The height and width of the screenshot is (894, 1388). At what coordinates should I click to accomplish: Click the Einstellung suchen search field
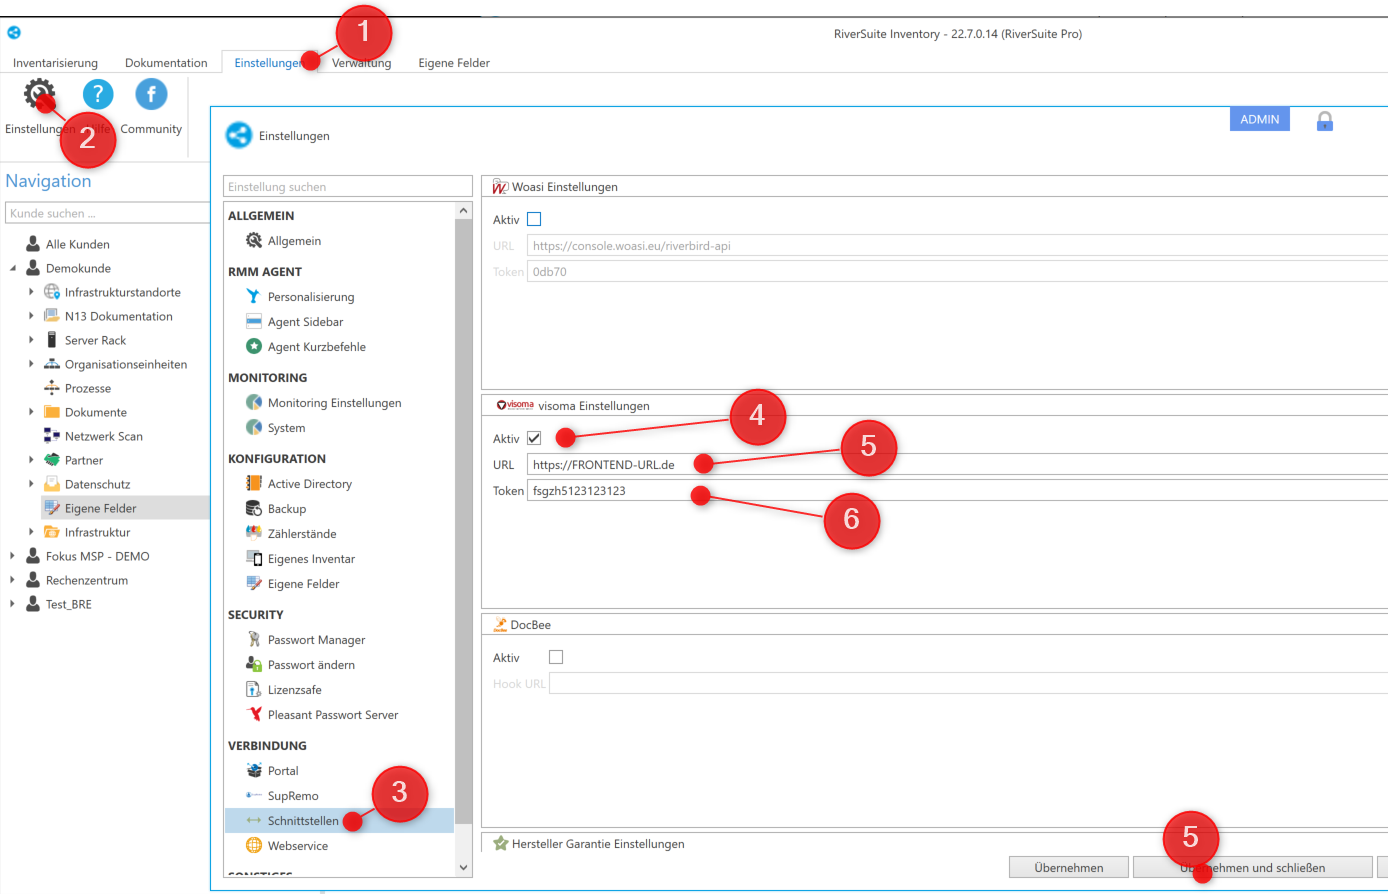(348, 187)
